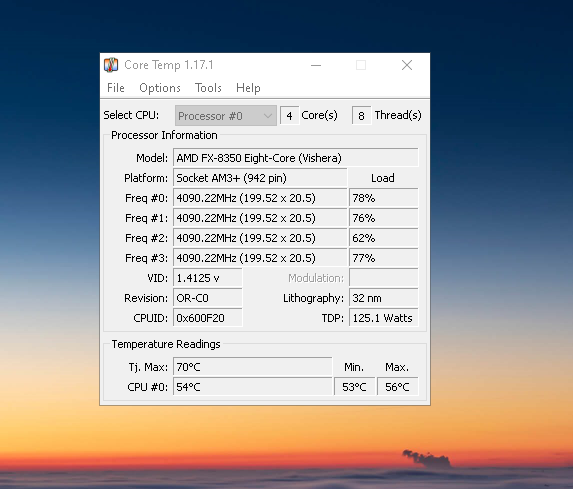The image size is (573, 489).
Task: Click the Freq #1 frequency value
Action: pyautogui.click(x=260, y=218)
